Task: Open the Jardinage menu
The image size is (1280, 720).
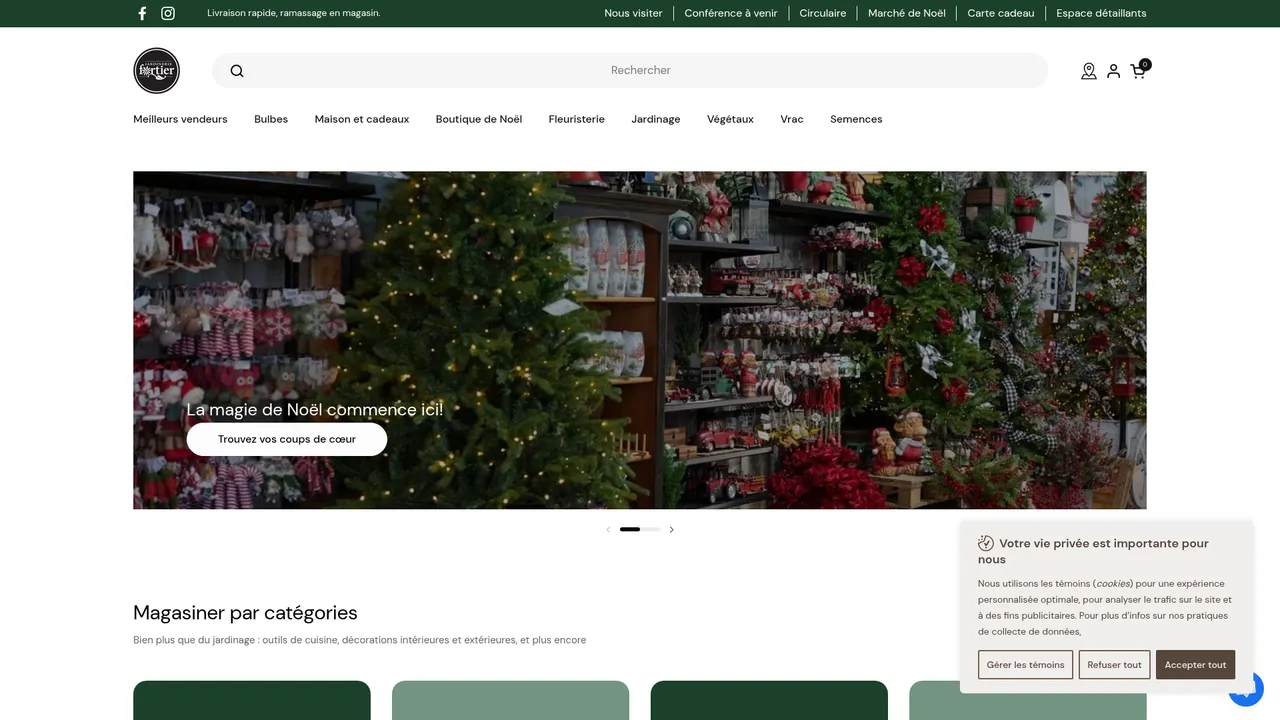Action: [x=656, y=119]
